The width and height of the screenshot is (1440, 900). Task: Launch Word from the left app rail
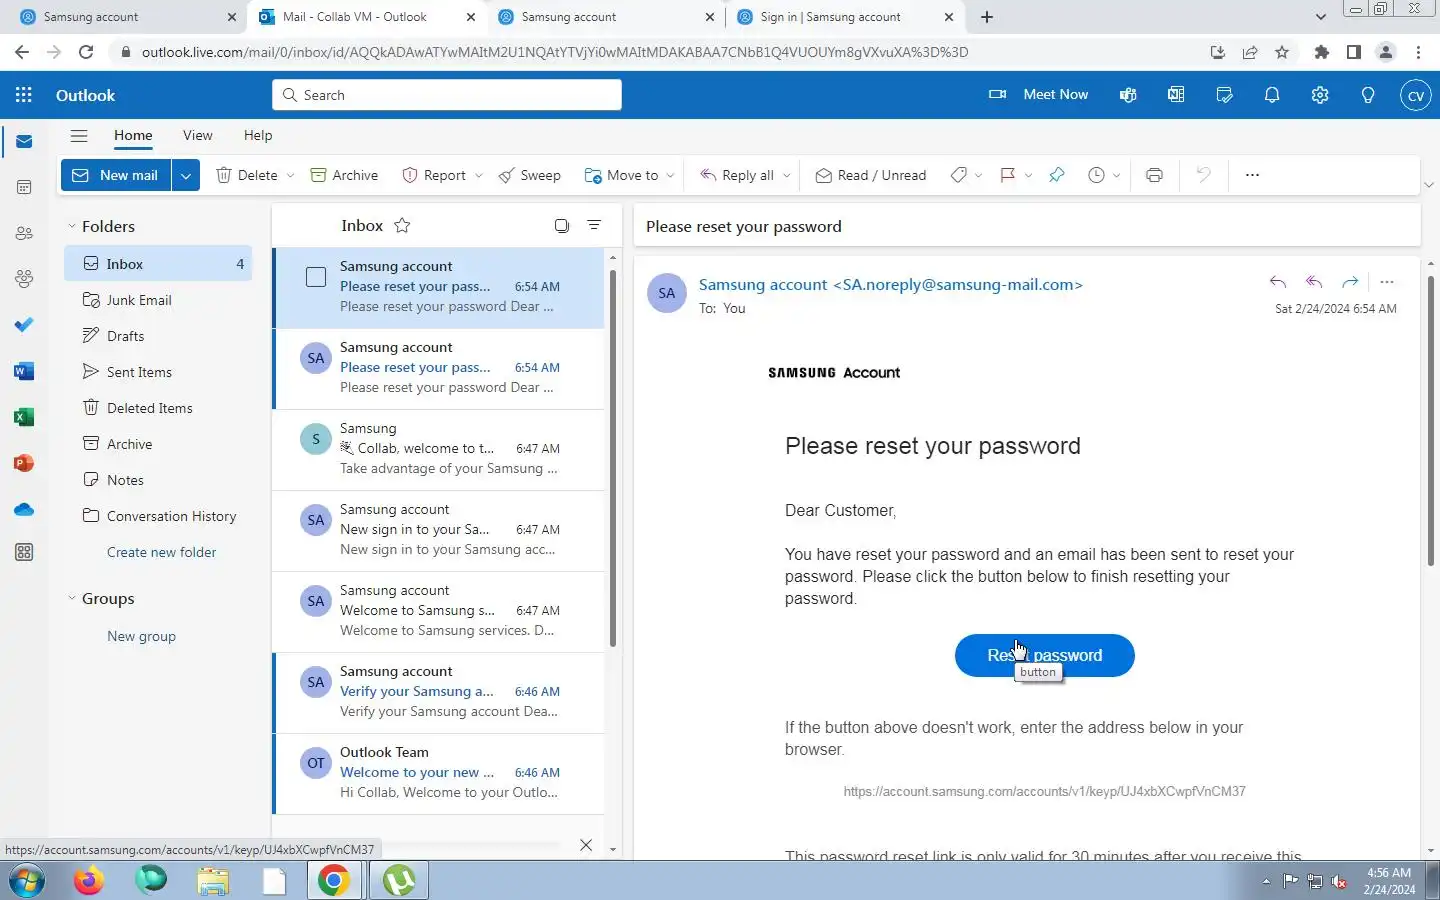[24, 371]
